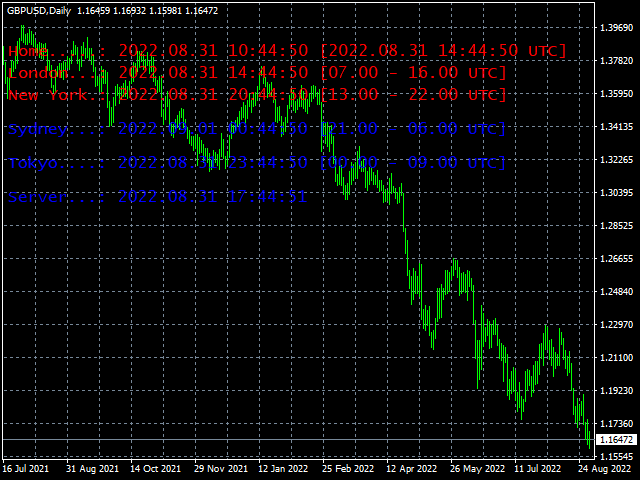
Task: Select the Sydney session time label
Action: (x=256, y=129)
